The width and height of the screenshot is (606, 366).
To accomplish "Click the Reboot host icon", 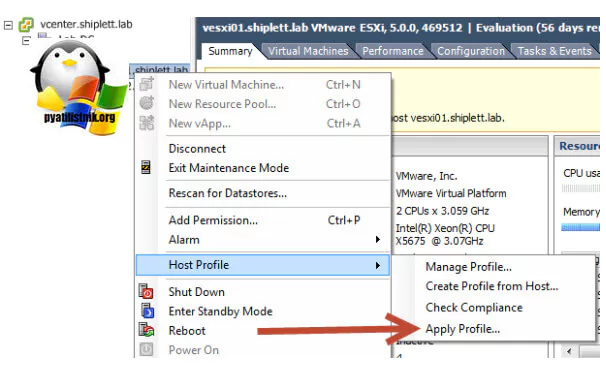I will [147, 330].
